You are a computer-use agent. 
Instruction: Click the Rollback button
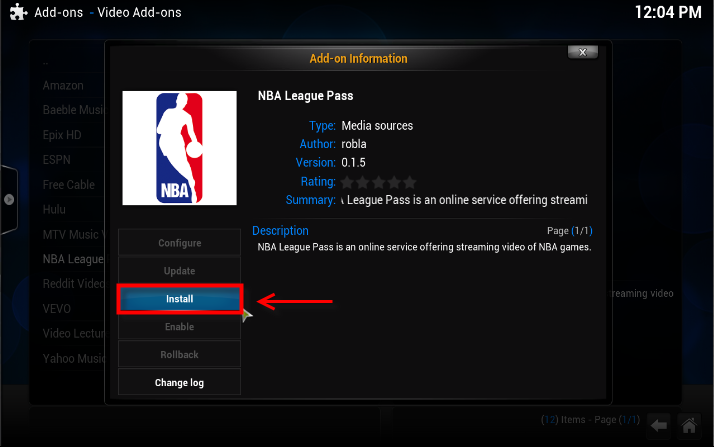pos(179,355)
